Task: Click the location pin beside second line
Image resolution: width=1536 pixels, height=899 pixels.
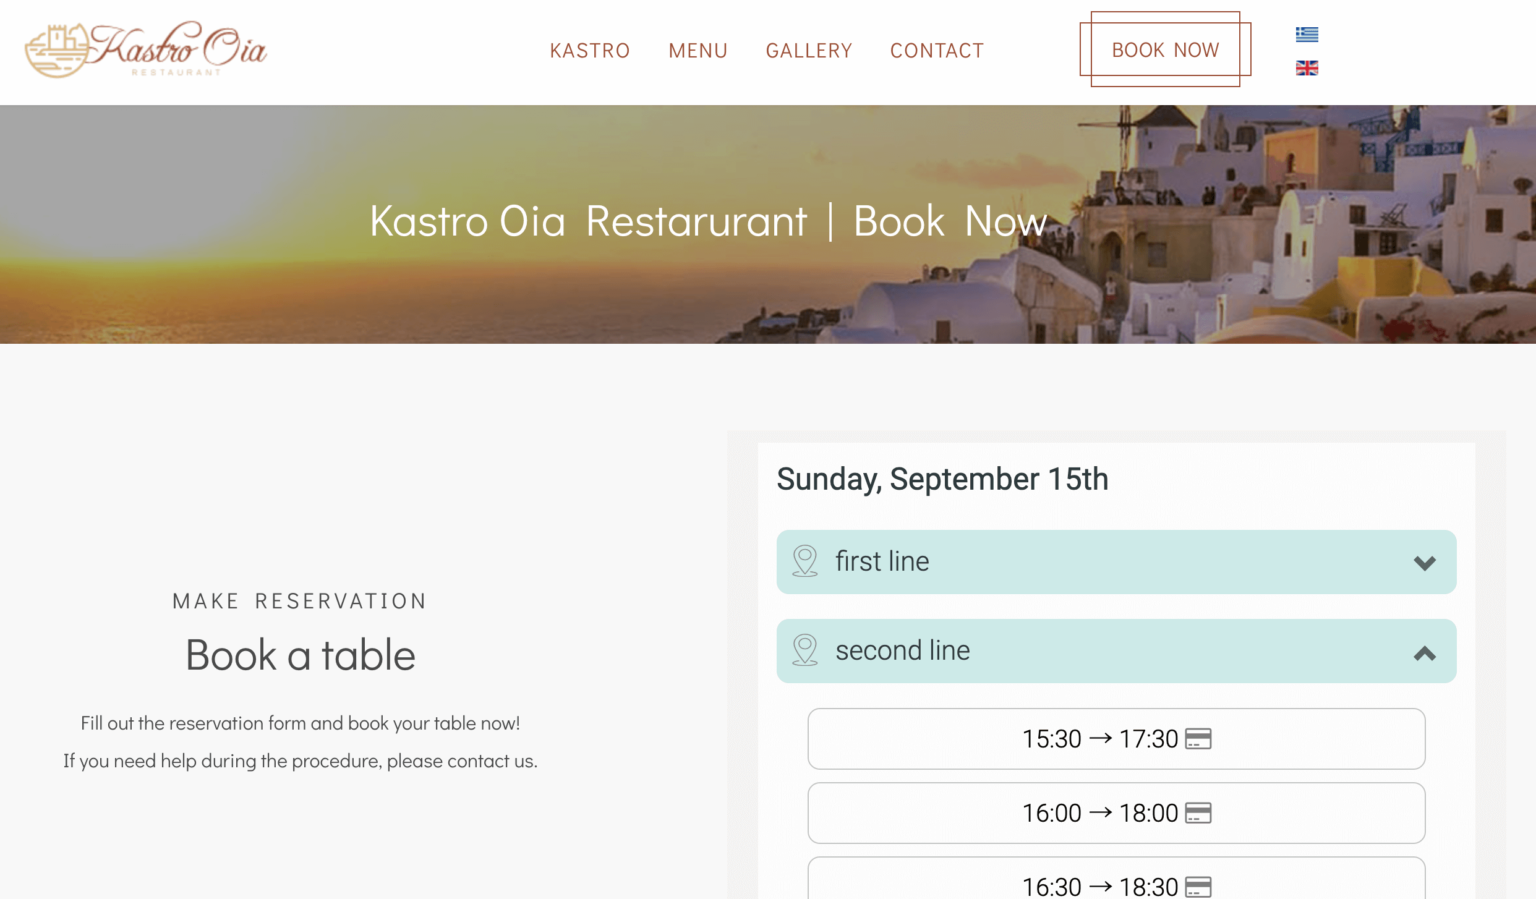Action: [805, 650]
